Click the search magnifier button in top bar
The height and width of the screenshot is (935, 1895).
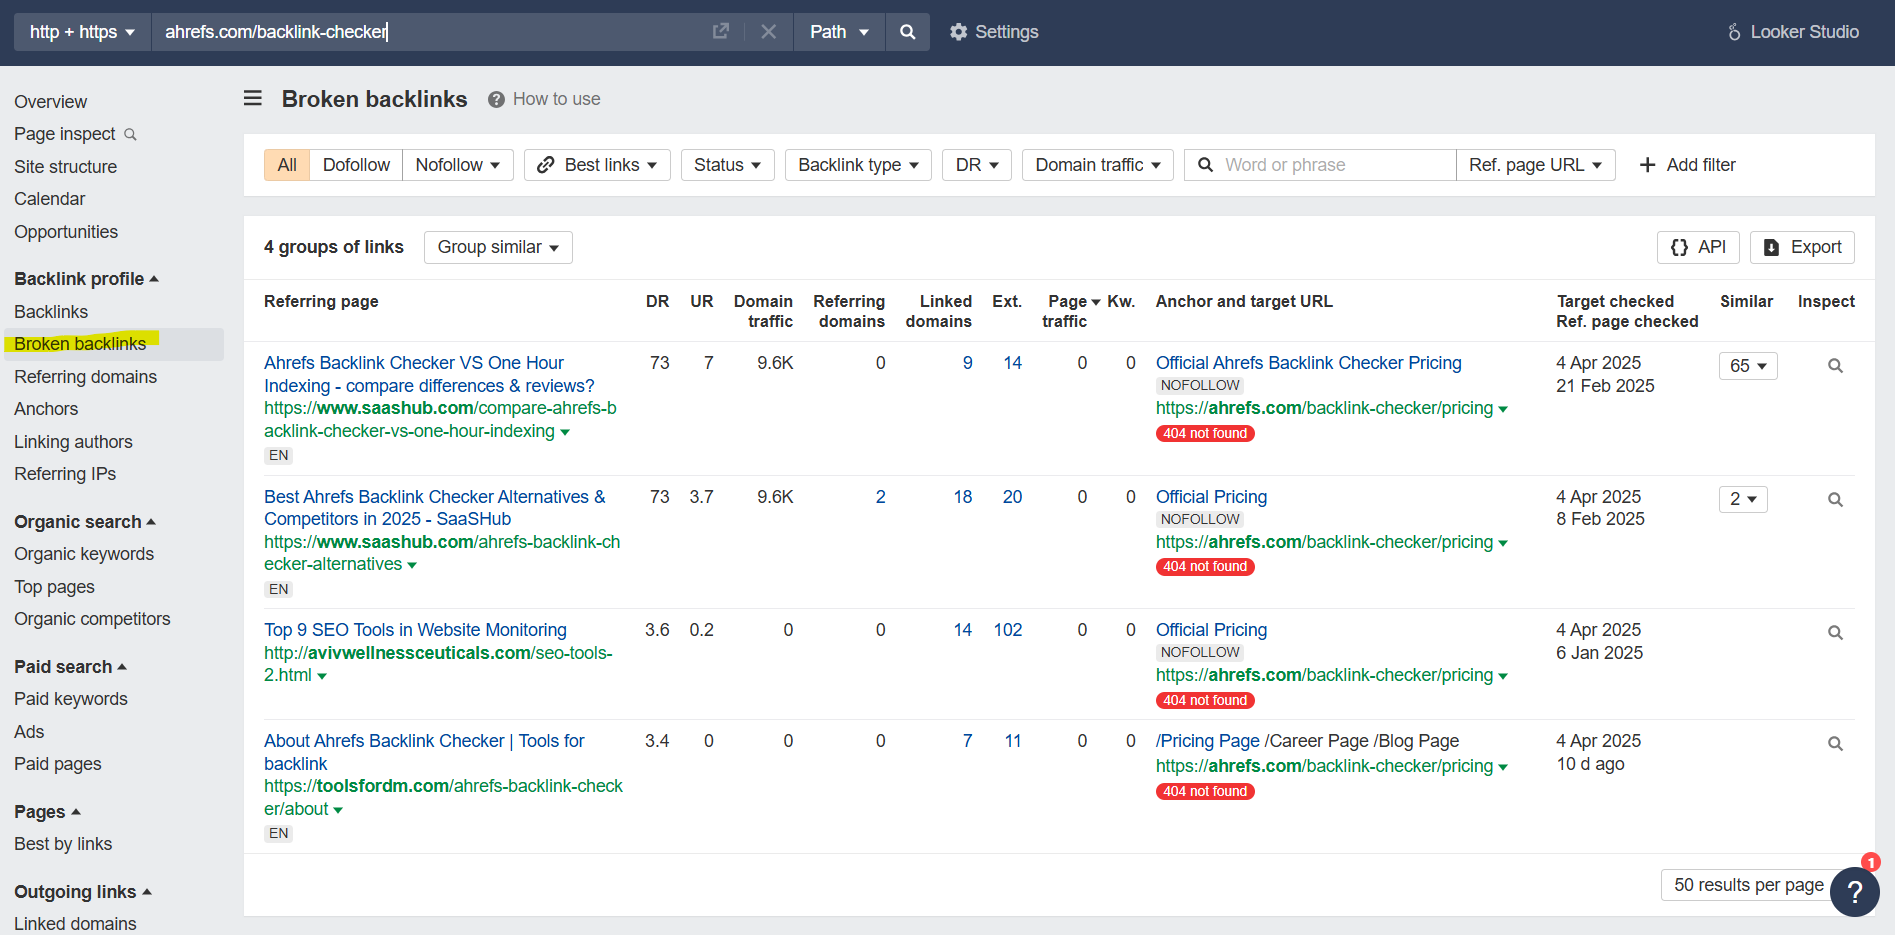pyautogui.click(x=907, y=32)
